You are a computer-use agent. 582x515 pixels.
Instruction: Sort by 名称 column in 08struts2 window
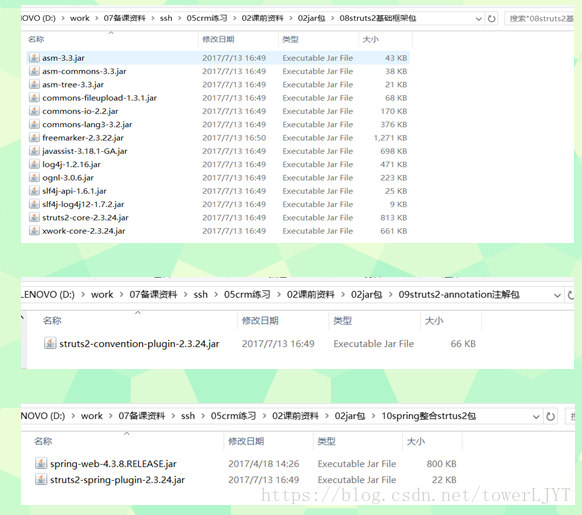click(x=36, y=39)
